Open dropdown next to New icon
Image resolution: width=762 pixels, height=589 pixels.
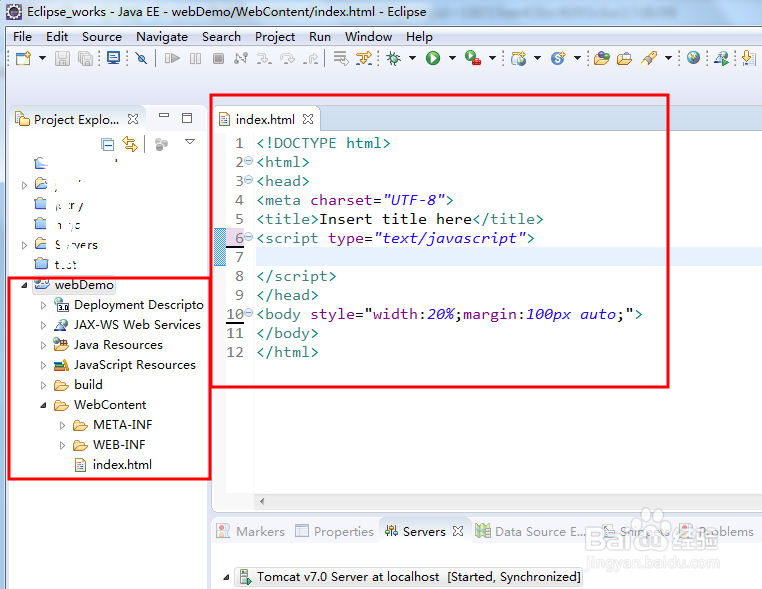(42, 58)
